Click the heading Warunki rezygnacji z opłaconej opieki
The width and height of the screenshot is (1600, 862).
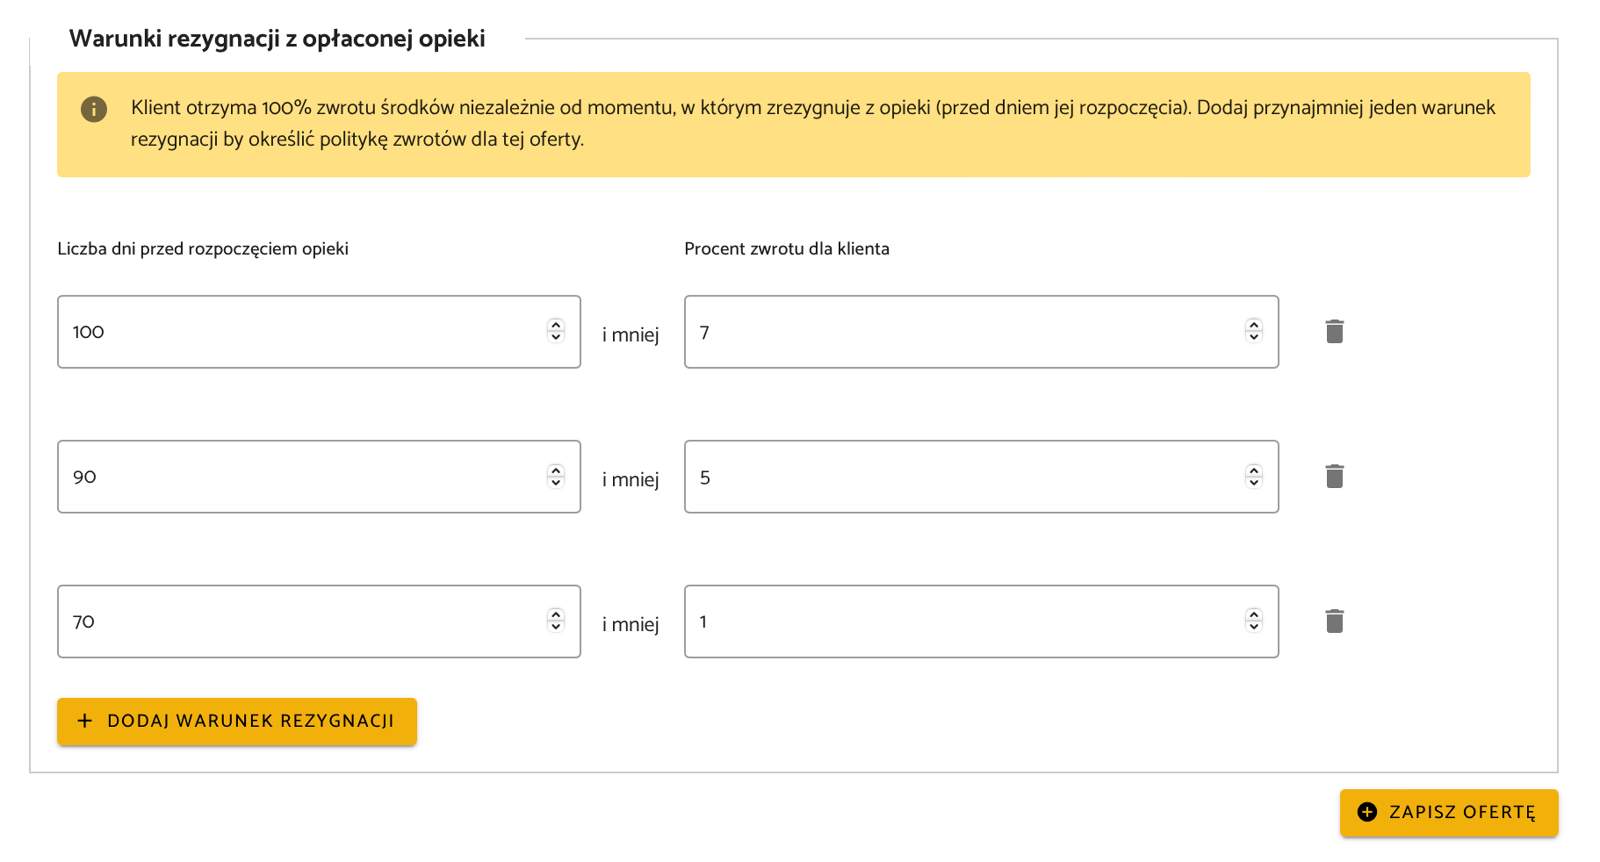coord(277,39)
